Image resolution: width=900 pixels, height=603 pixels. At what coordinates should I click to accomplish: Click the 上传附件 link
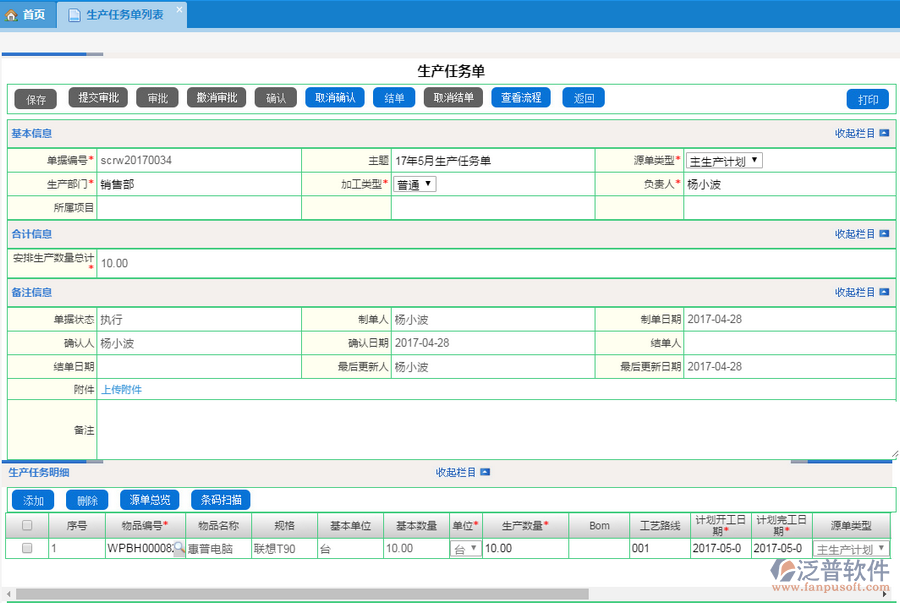(121, 390)
